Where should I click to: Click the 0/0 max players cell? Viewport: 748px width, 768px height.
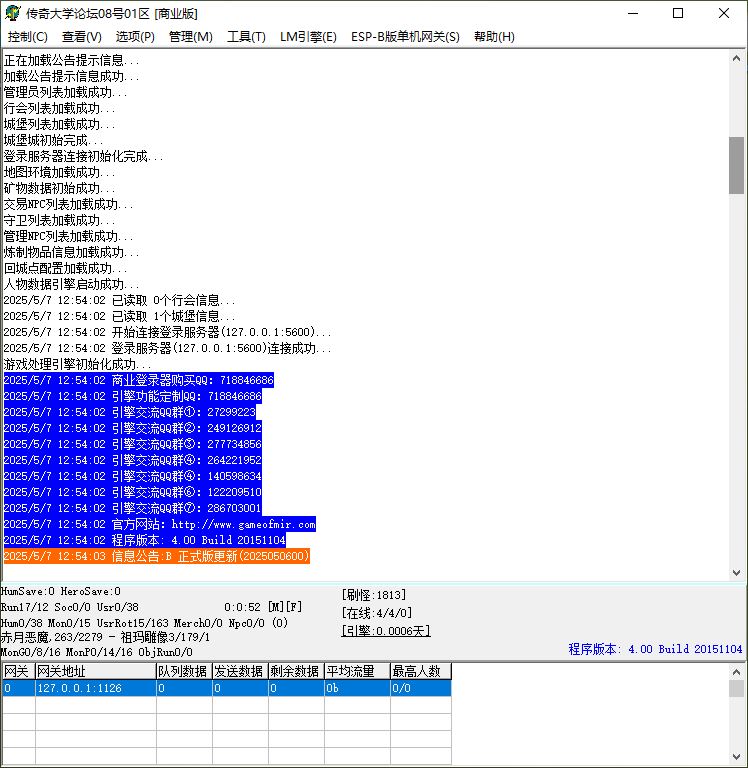coord(421,688)
